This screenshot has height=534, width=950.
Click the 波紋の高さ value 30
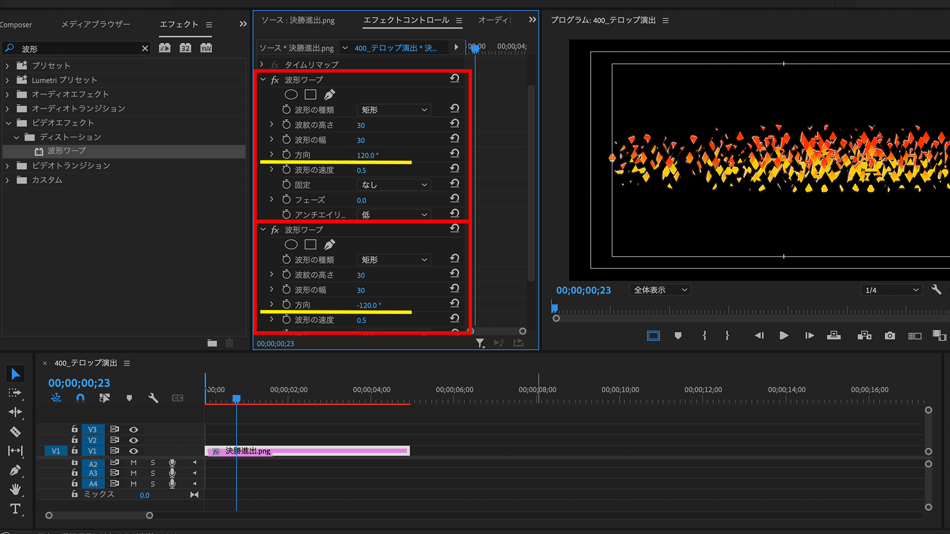point(361,125)
